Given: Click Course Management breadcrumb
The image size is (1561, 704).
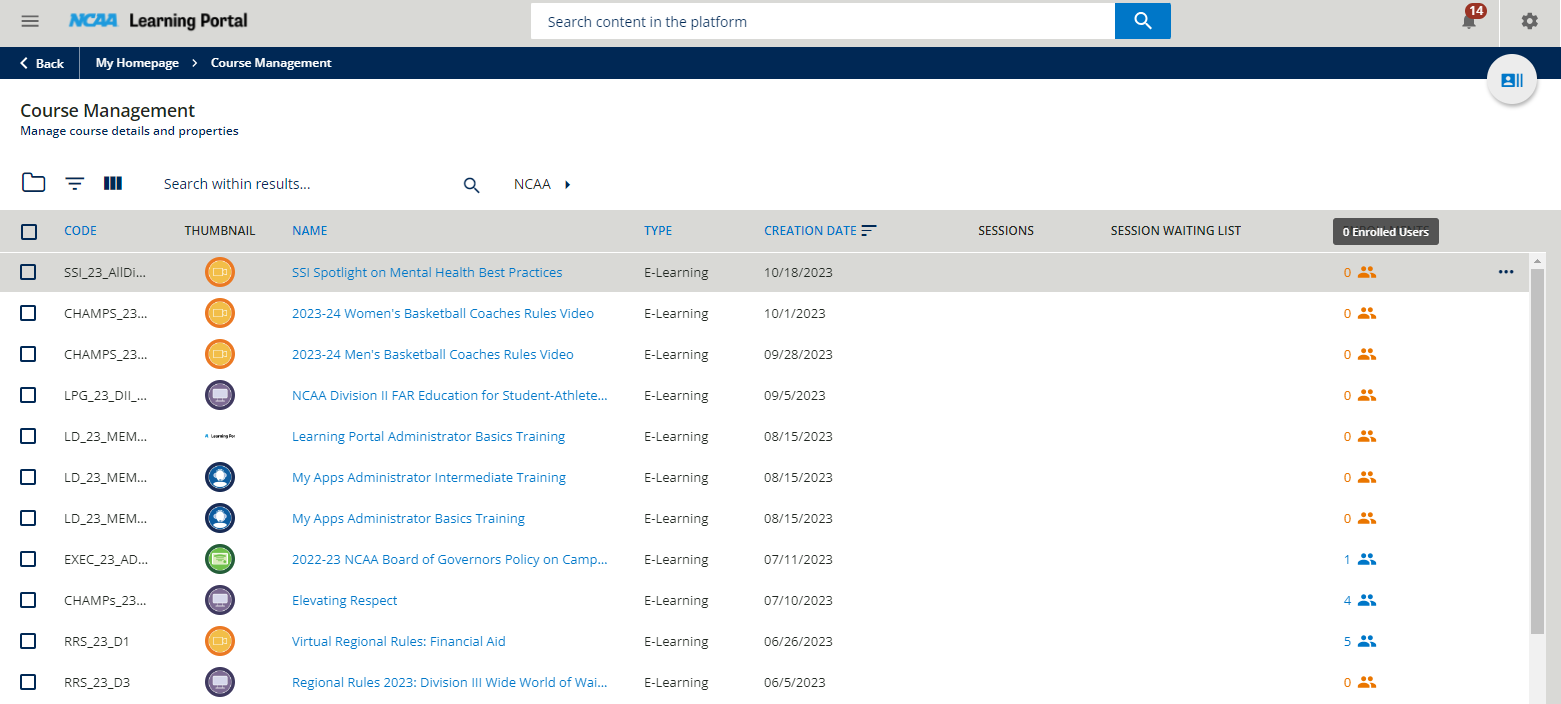Looking at the screenshot, I should pos(271,63).
